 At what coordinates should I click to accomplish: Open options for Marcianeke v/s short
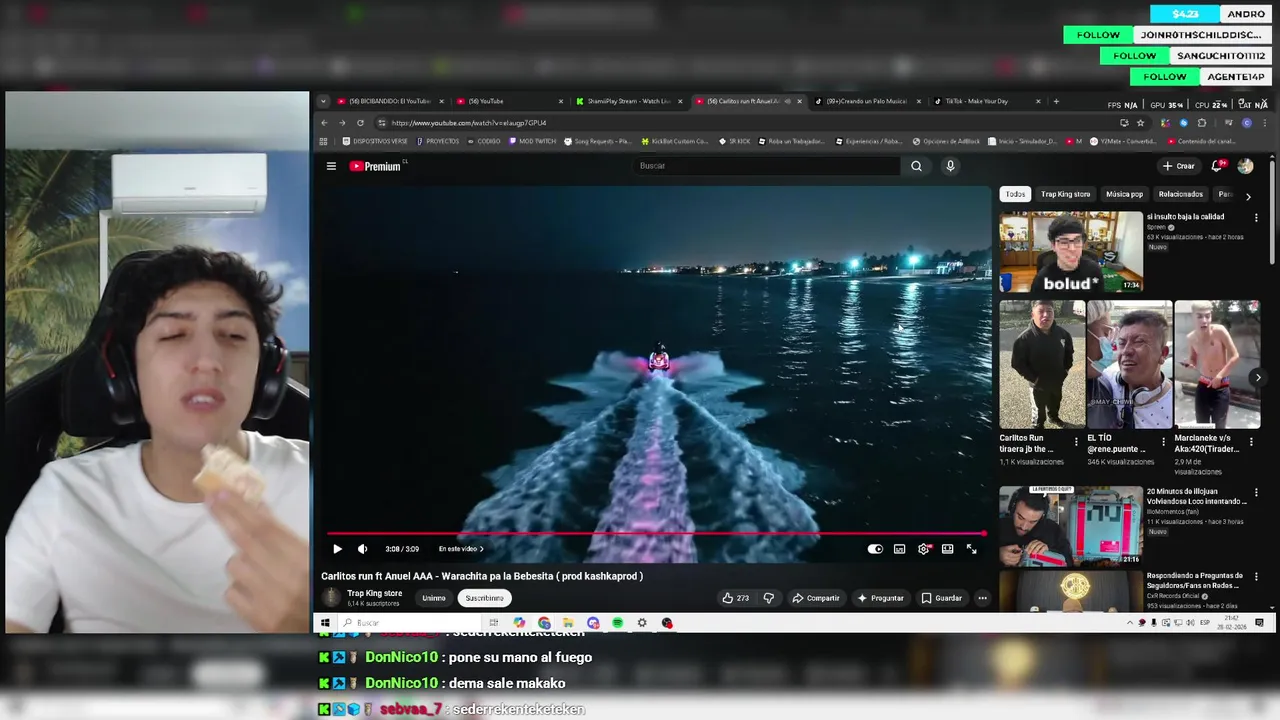click(1252, 441)
